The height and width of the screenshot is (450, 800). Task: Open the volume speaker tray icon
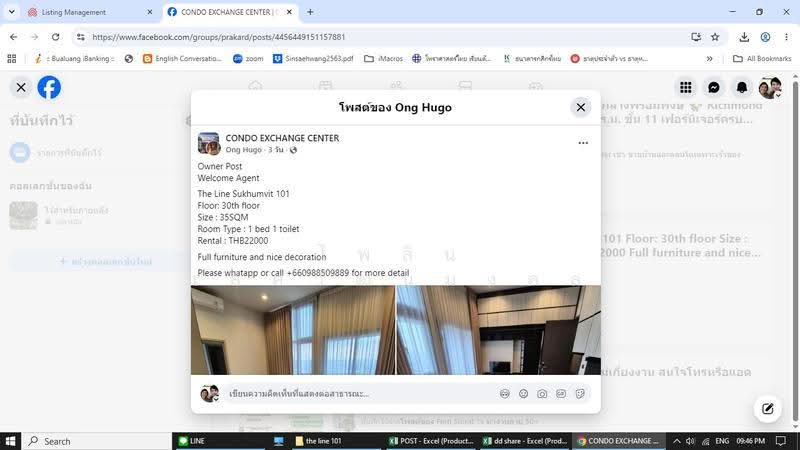(690, 441)
